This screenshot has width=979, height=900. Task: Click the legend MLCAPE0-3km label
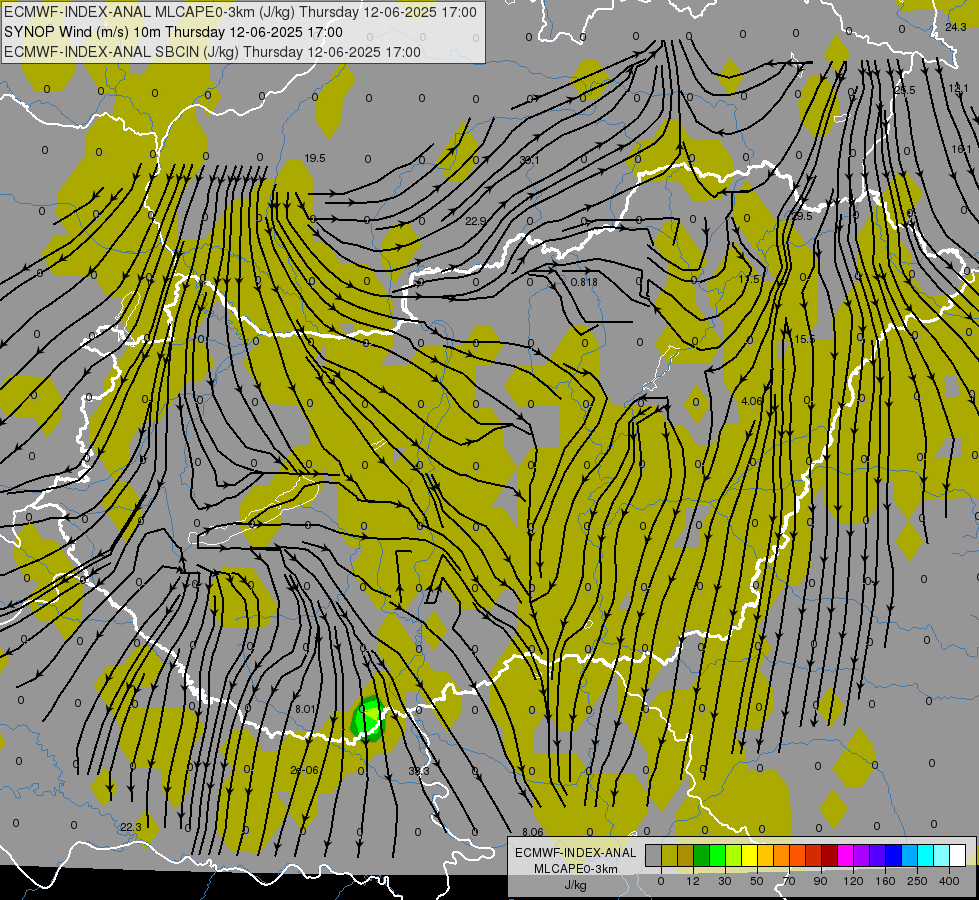575,869
